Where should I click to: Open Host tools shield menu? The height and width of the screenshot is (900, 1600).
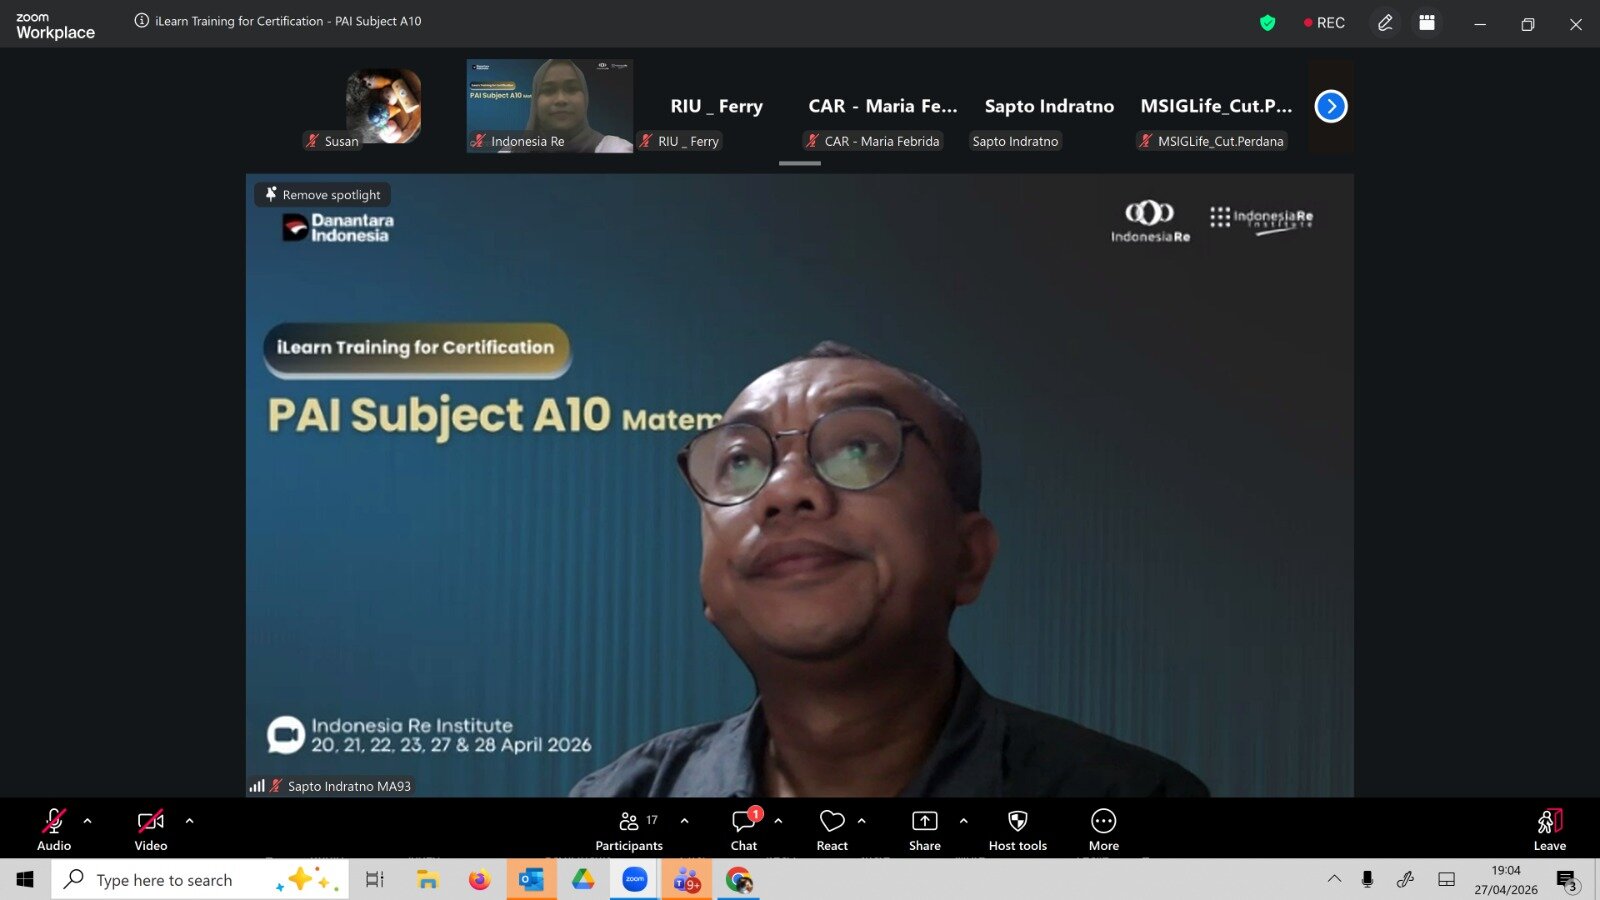(x=1018, y=829)
